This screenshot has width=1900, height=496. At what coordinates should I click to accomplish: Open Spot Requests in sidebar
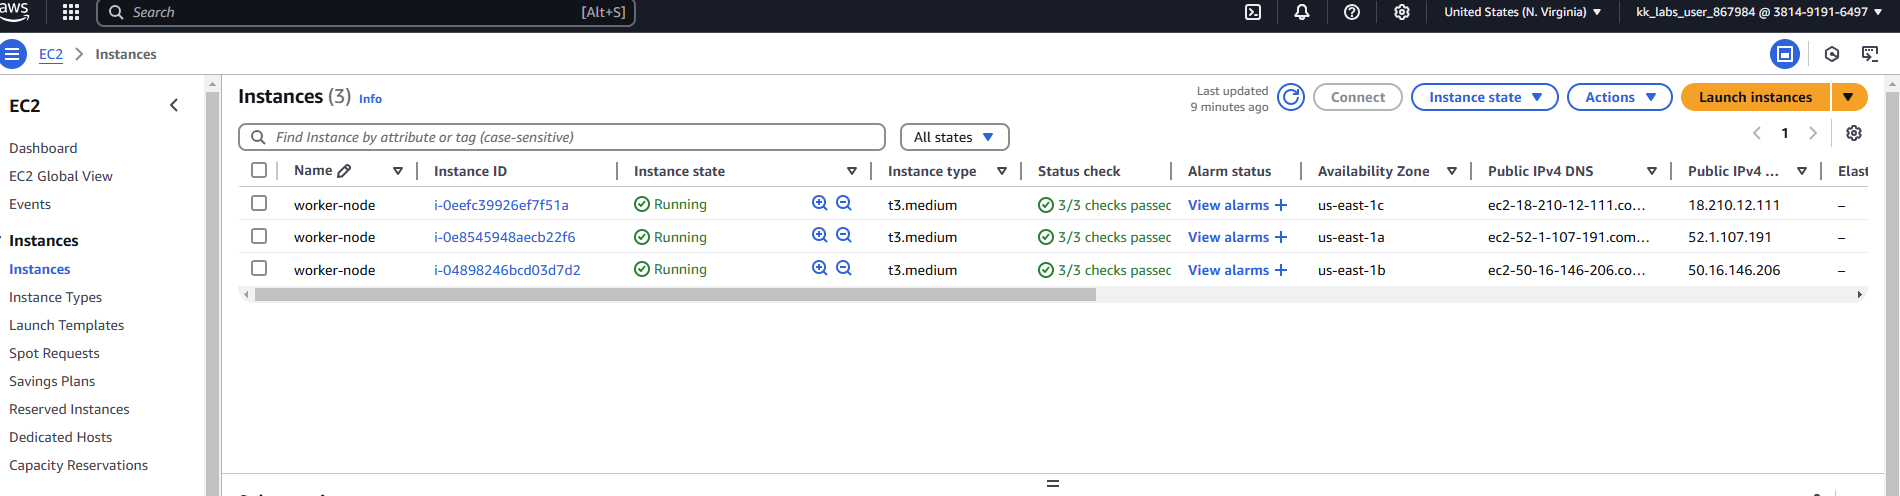[x=54, y=353]
